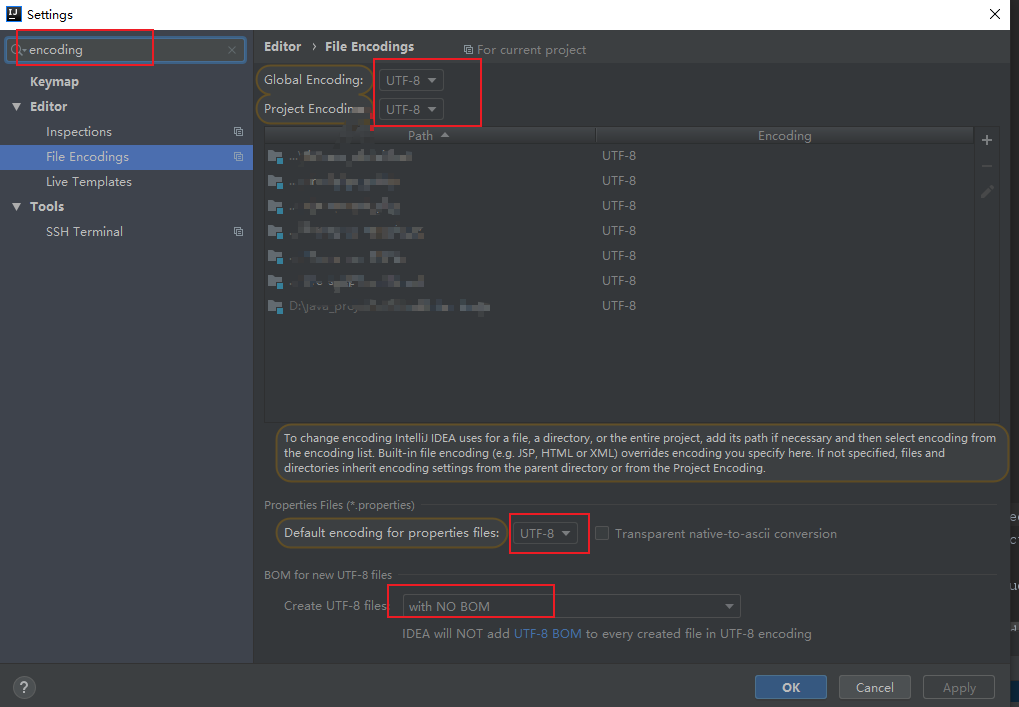
Task: Click the add path plus icon
Action: click(987, 140)
